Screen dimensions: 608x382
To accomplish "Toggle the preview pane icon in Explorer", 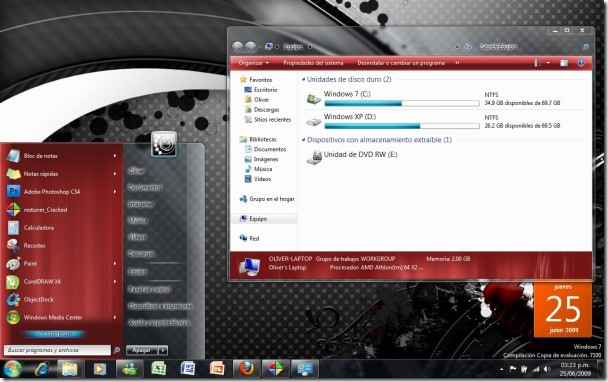I will tap(564, 63).
